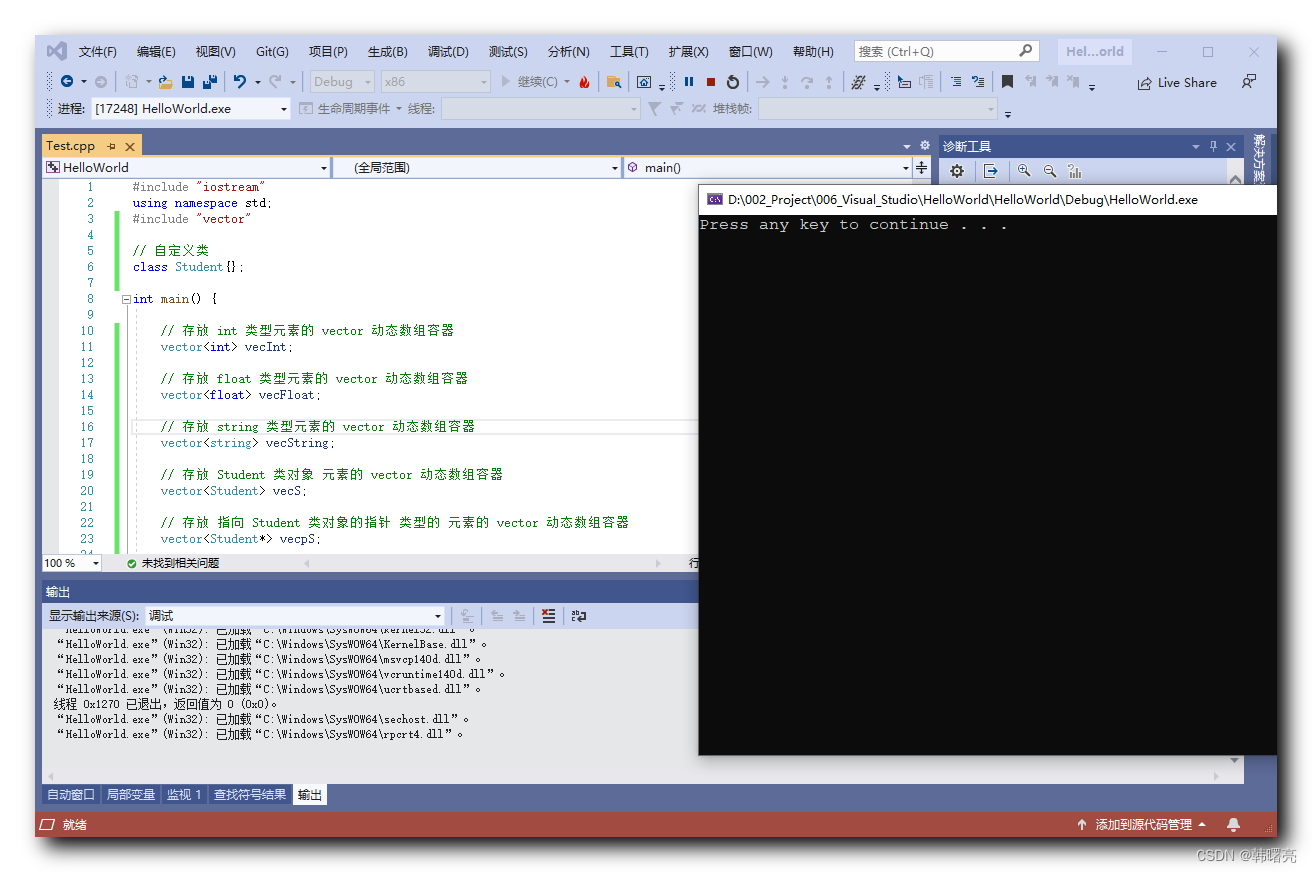Open the 扩展(X) menu

(689, 52)
